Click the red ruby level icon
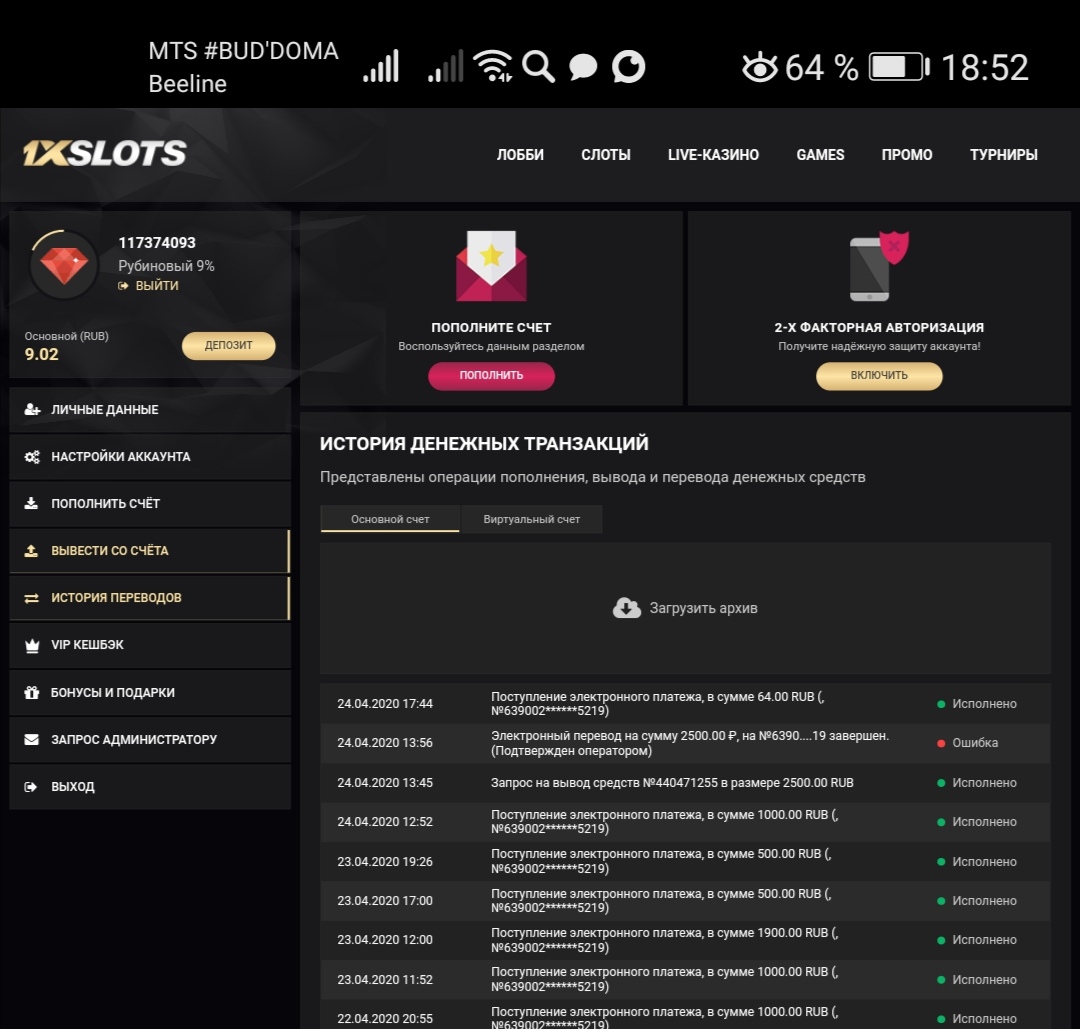The height and width of the screenshot is (1029, 1080). tap(64, 264)
